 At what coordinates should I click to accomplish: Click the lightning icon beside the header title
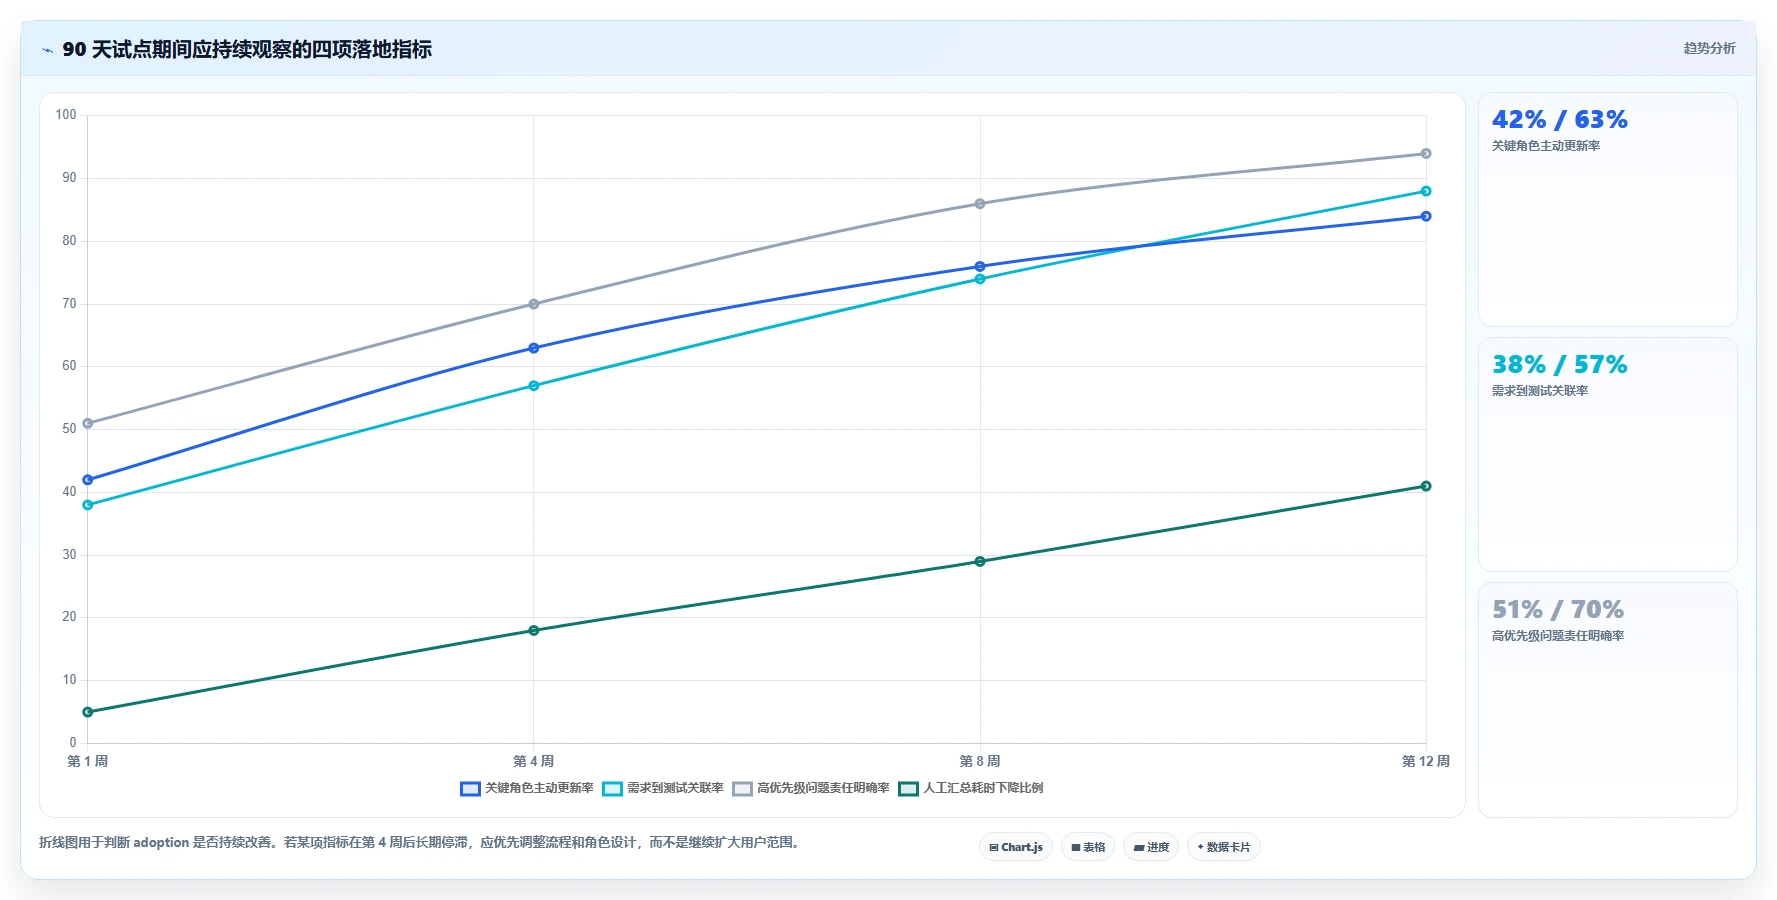tap(47, 50)
